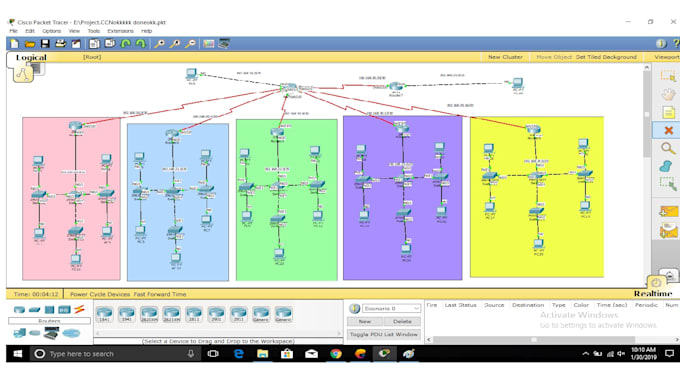
Task: Open the Edit menu
Action: point(29,31)
